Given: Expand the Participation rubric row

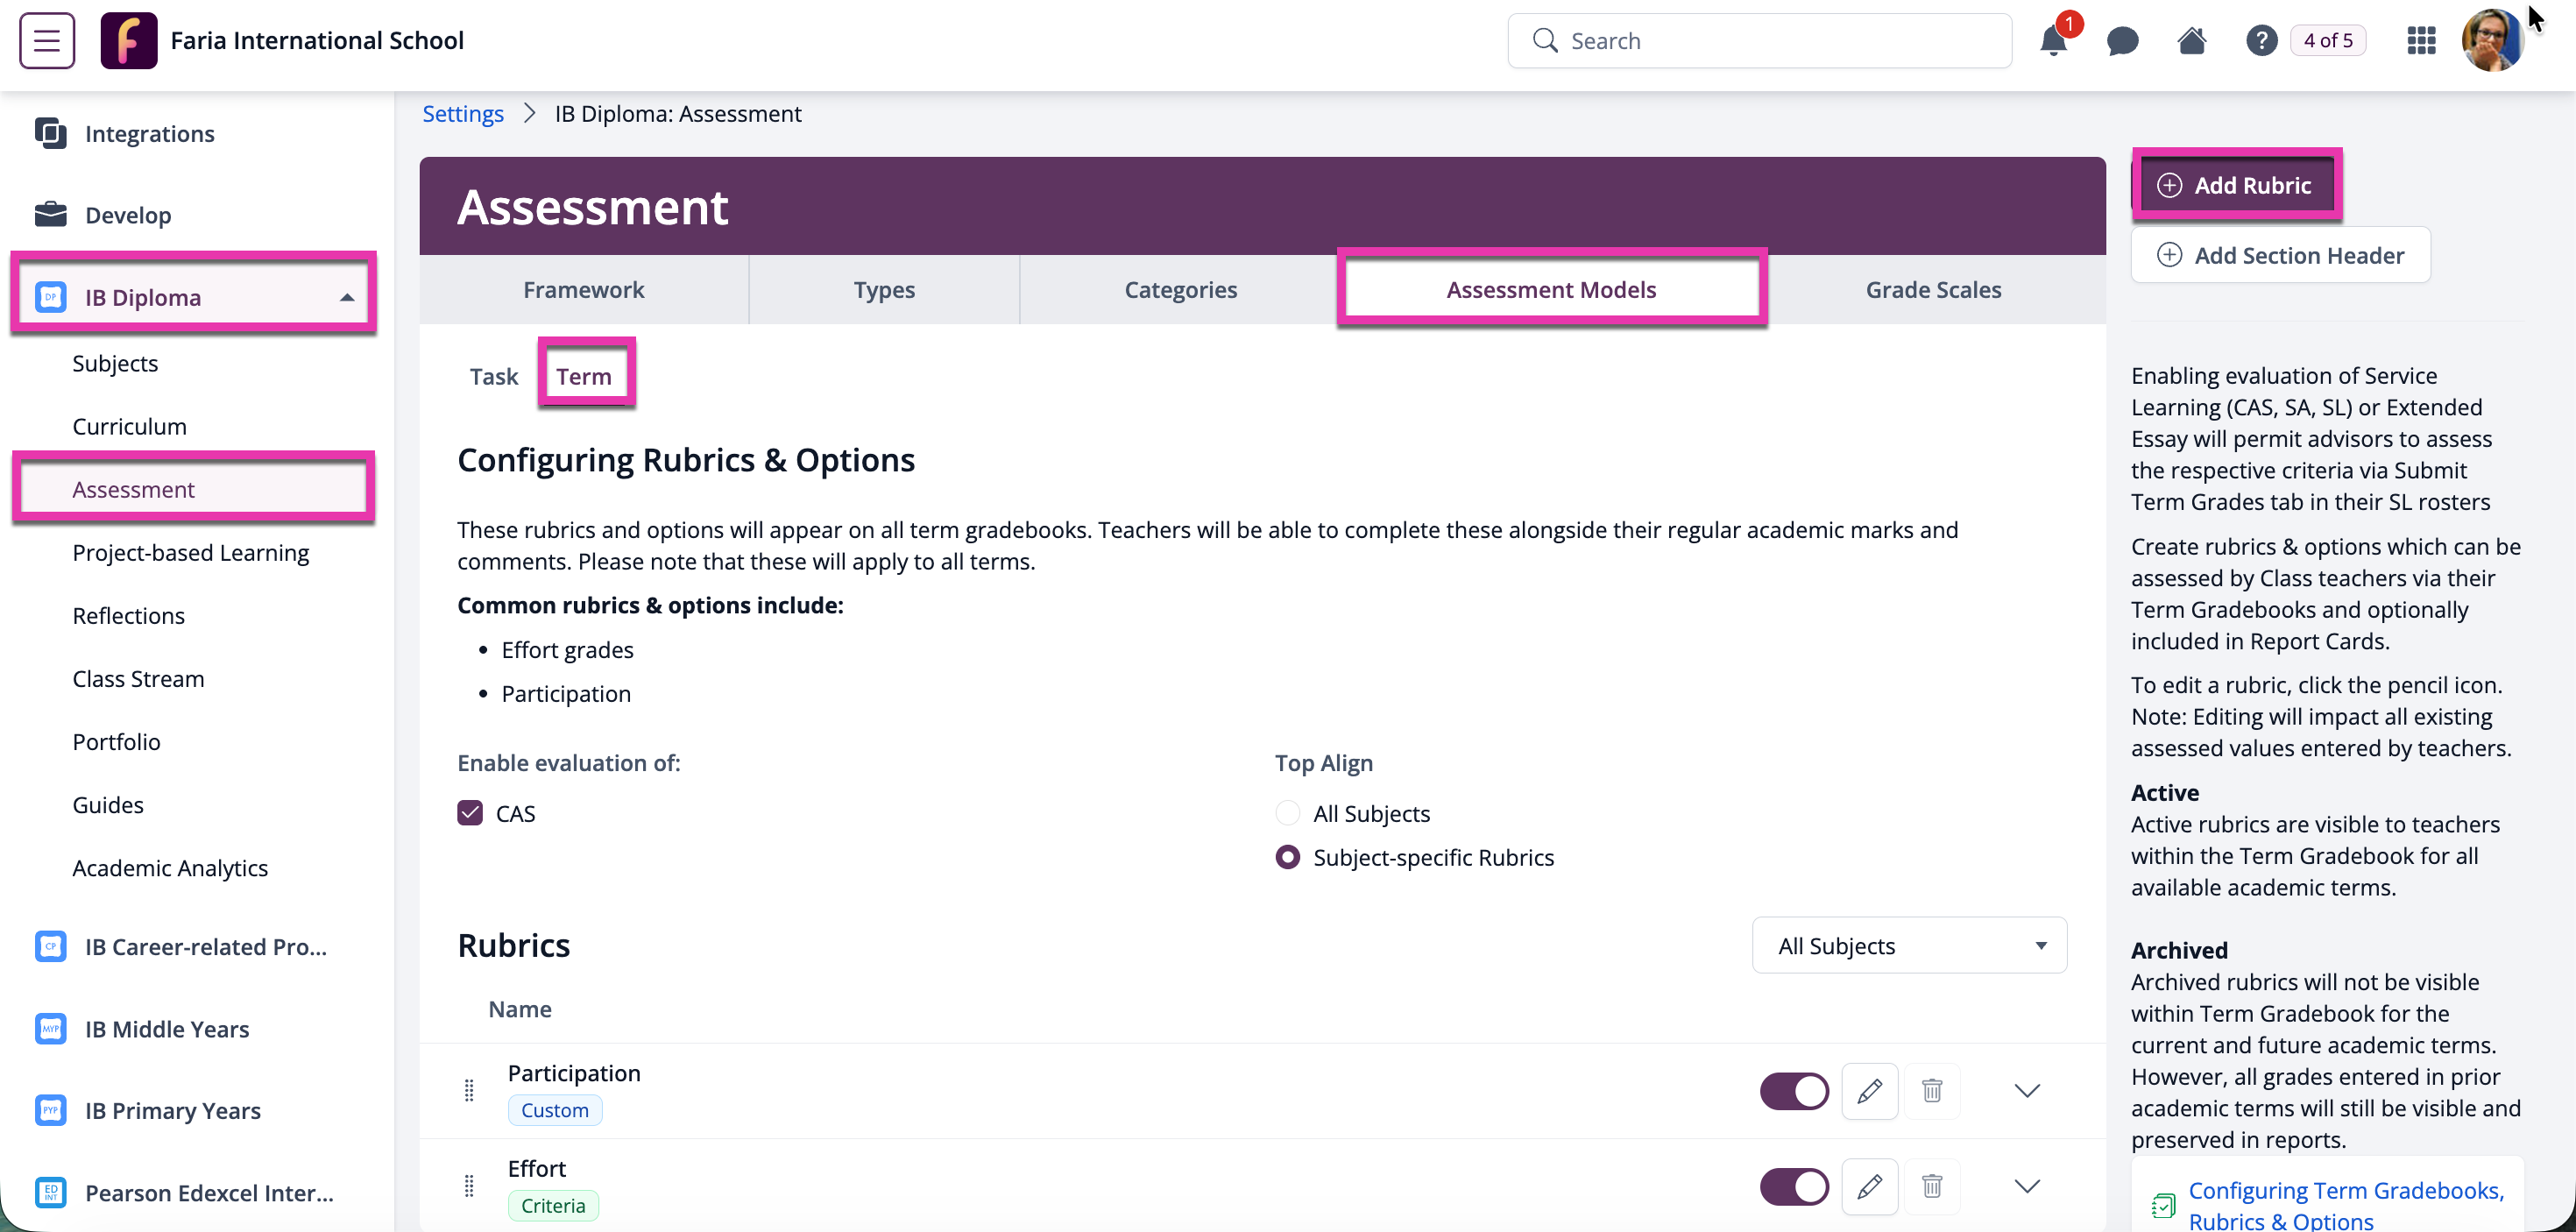Looking at the screenshot, I should tap(2026, 1090).
